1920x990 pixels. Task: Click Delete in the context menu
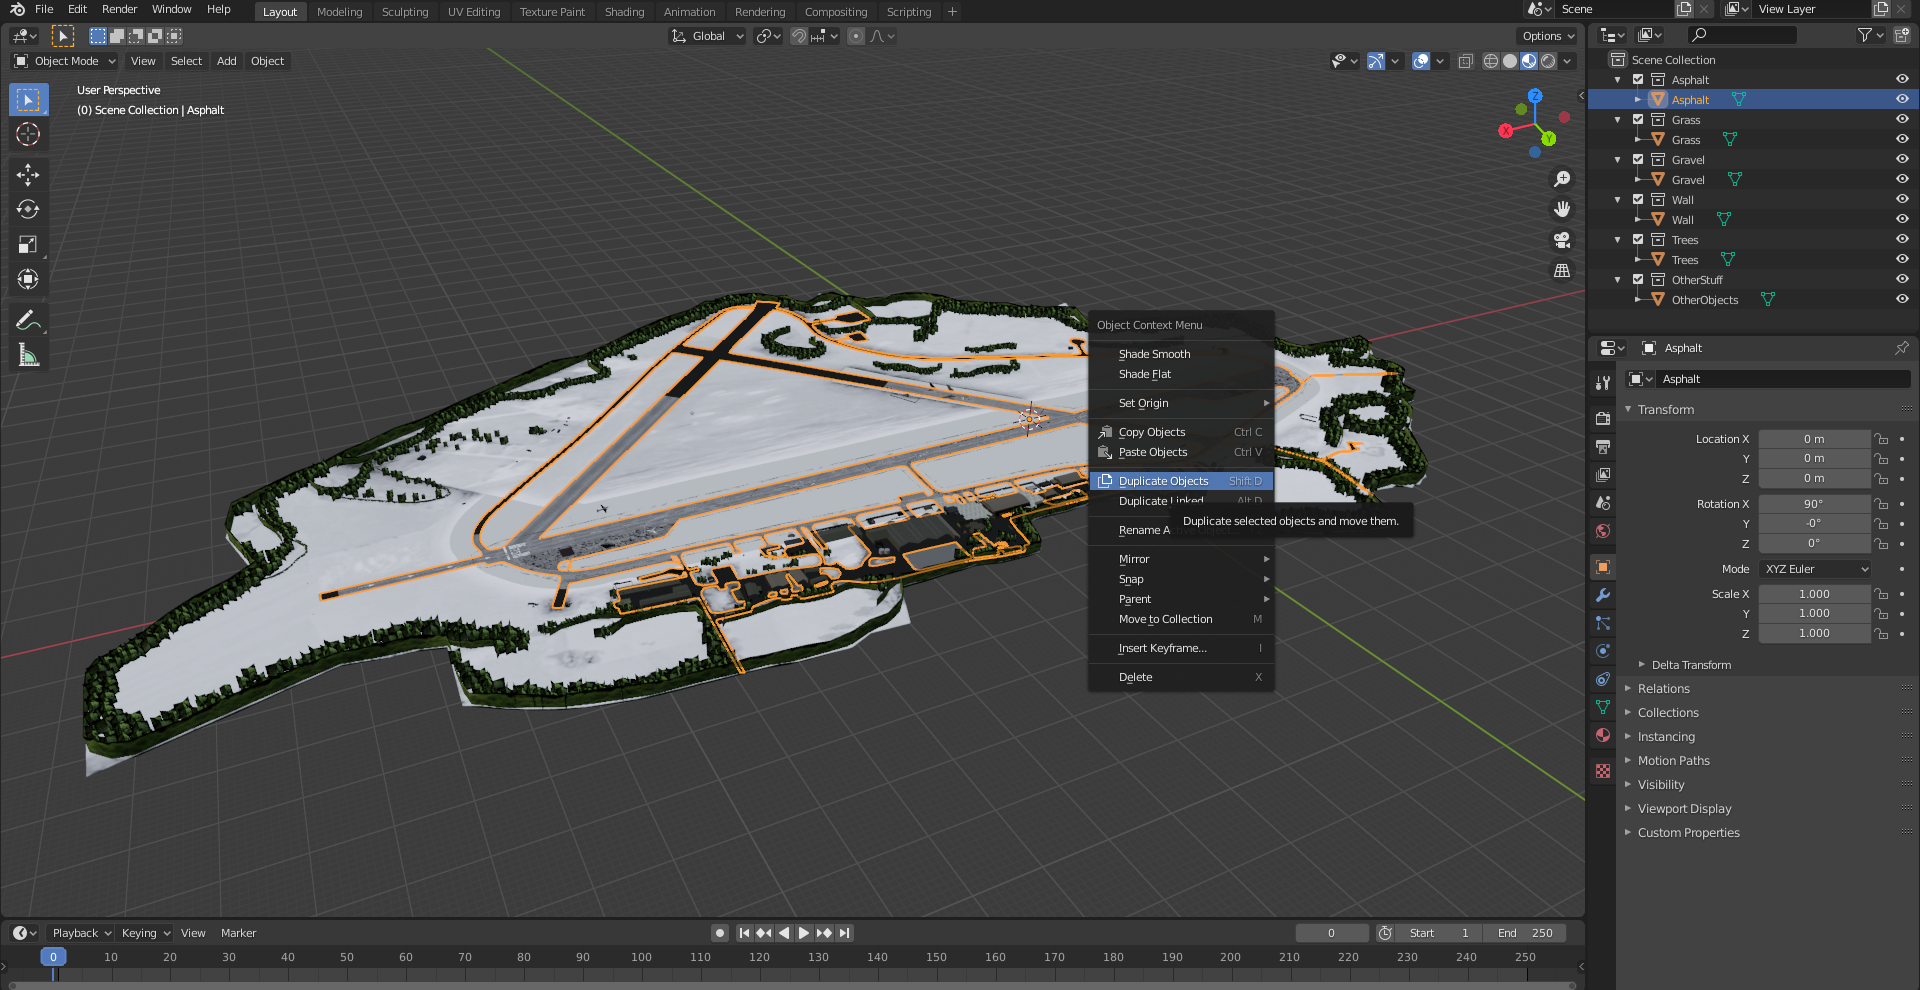pos(1136,677)
